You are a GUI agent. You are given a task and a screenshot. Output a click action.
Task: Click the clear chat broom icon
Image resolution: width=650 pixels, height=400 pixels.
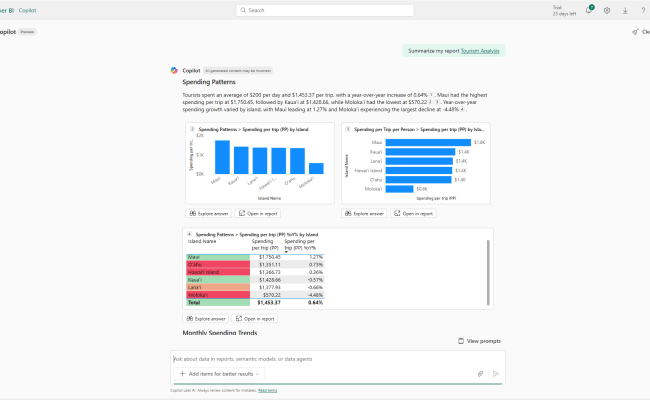tap(635, 32)
